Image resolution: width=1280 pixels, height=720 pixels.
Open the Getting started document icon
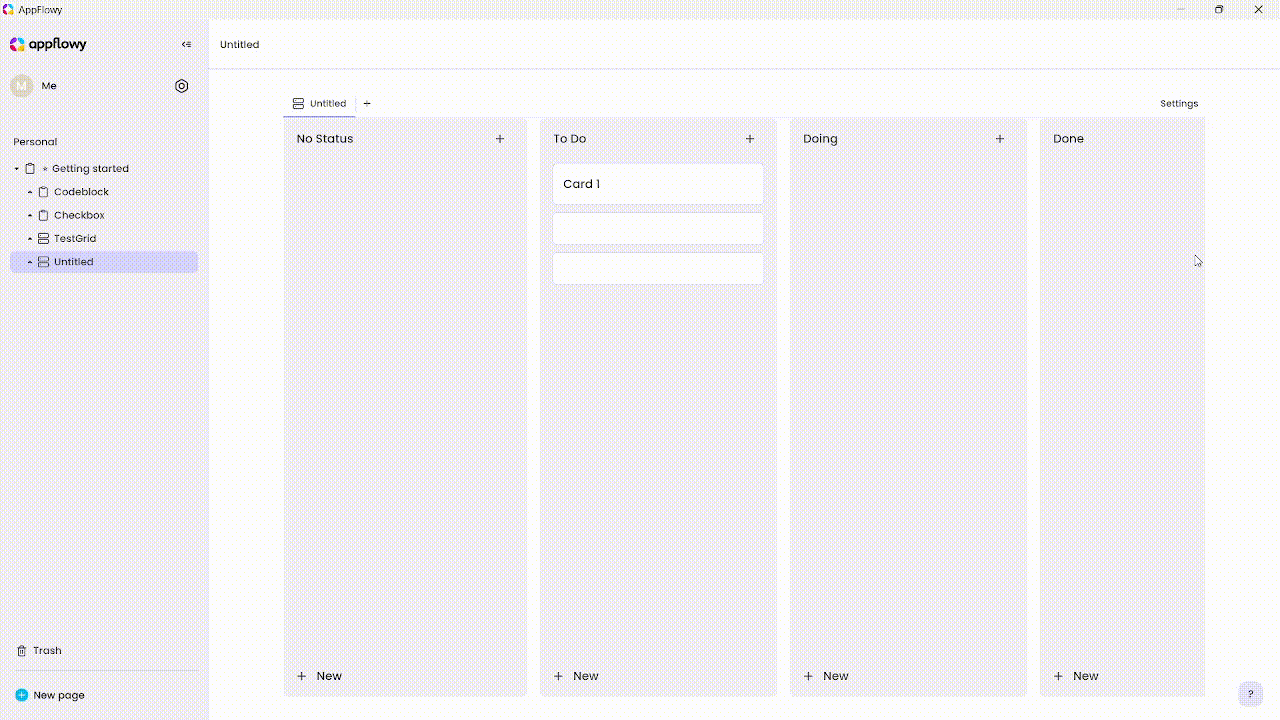(x=31, y=168)
